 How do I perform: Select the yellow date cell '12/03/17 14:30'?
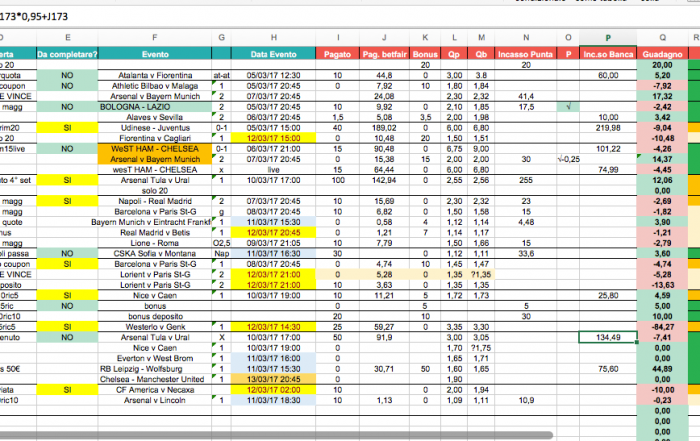[273, 327]
